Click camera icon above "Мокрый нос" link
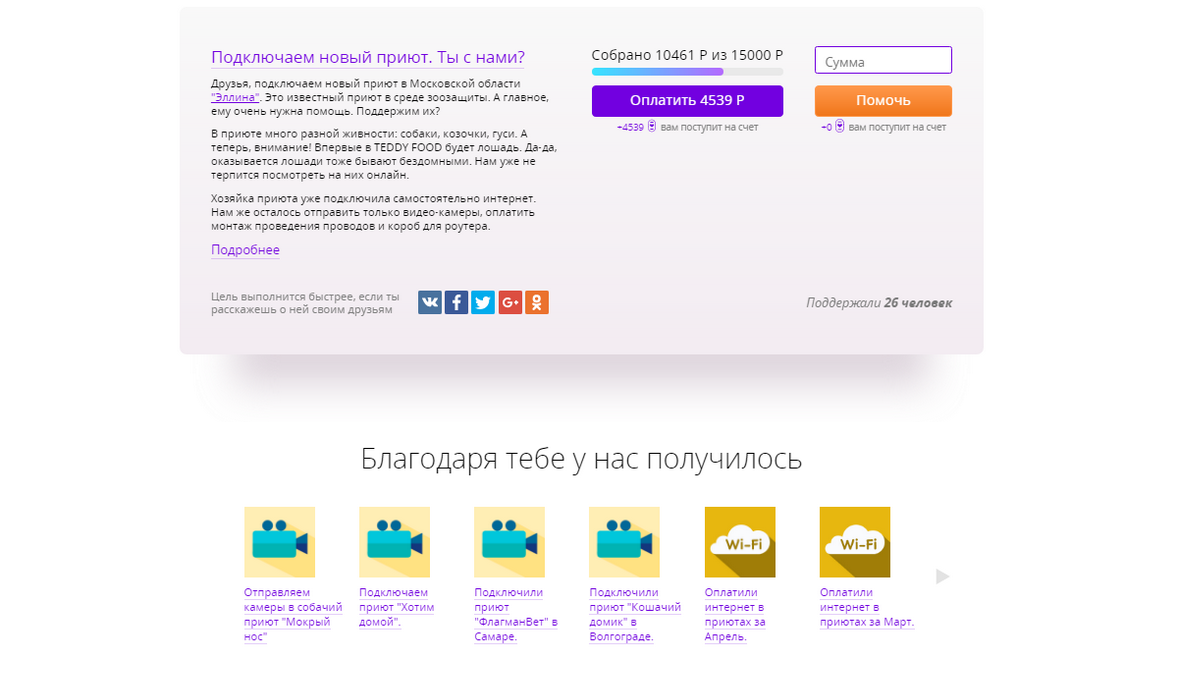 pos(279,542)
